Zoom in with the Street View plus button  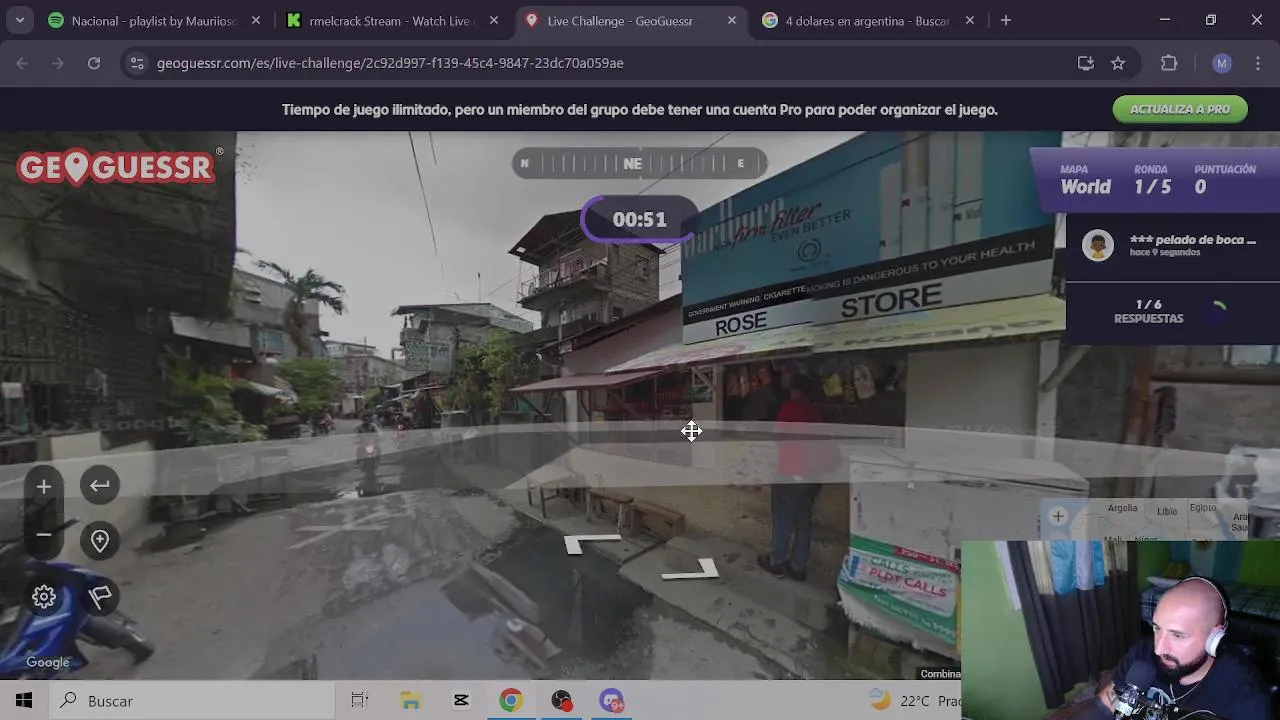point(44,487)
